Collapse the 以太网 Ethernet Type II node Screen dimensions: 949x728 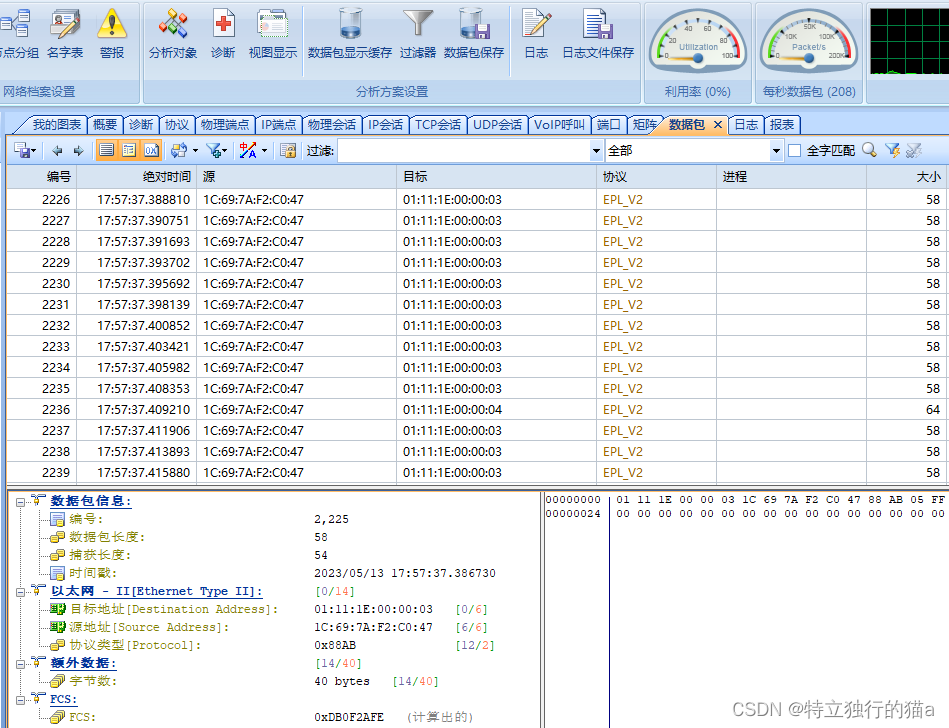pyautogui.click(x=20, y=592)
